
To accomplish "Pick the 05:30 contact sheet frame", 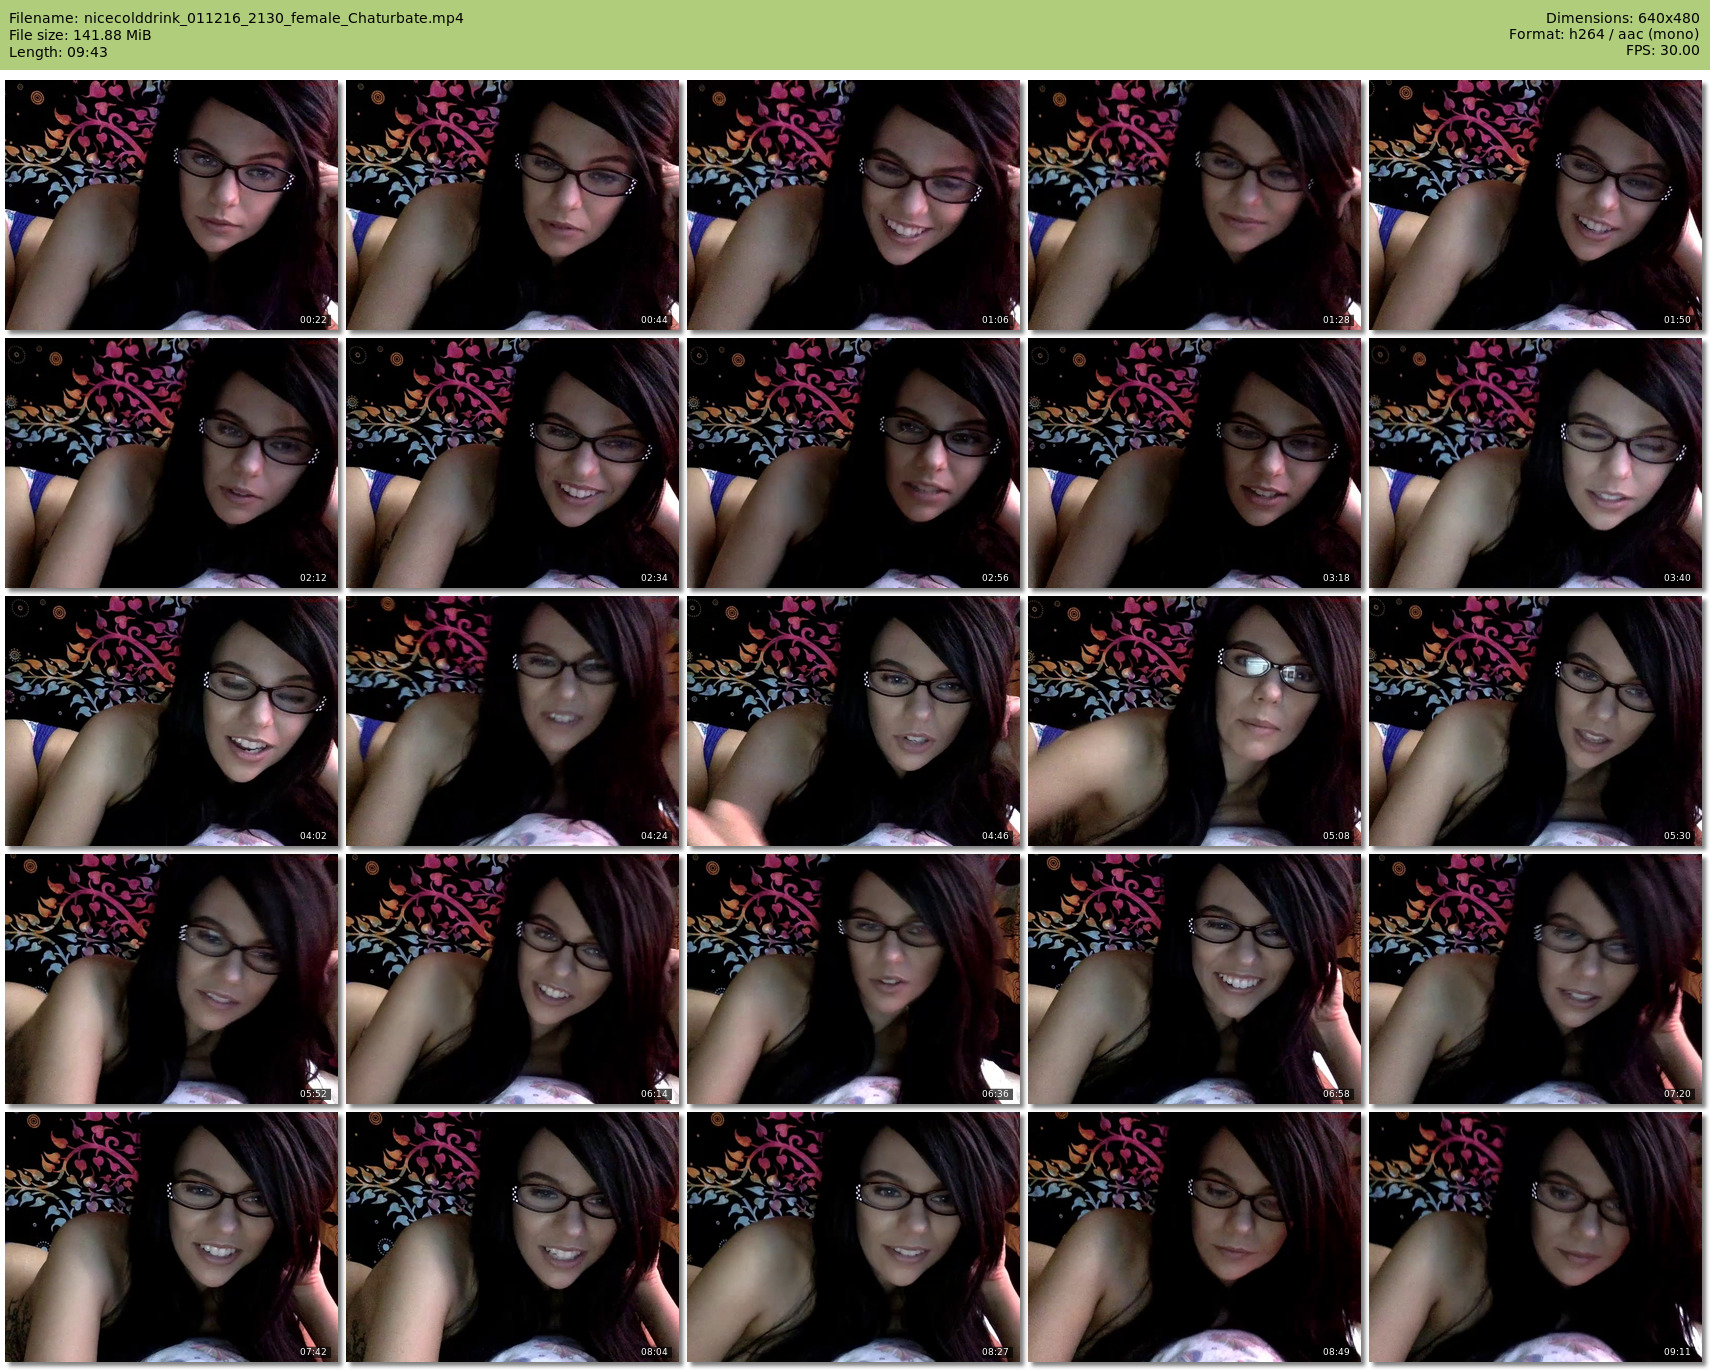I will [x=1536, y=721].
